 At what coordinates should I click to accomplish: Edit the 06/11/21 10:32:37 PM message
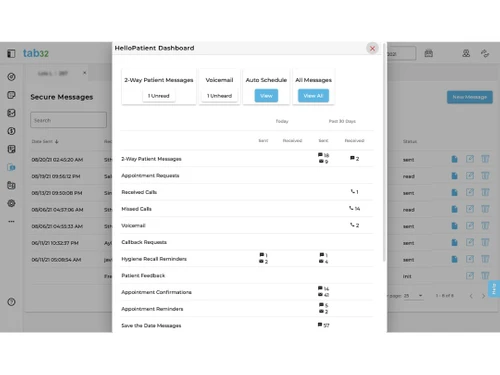tap(470, 242)
